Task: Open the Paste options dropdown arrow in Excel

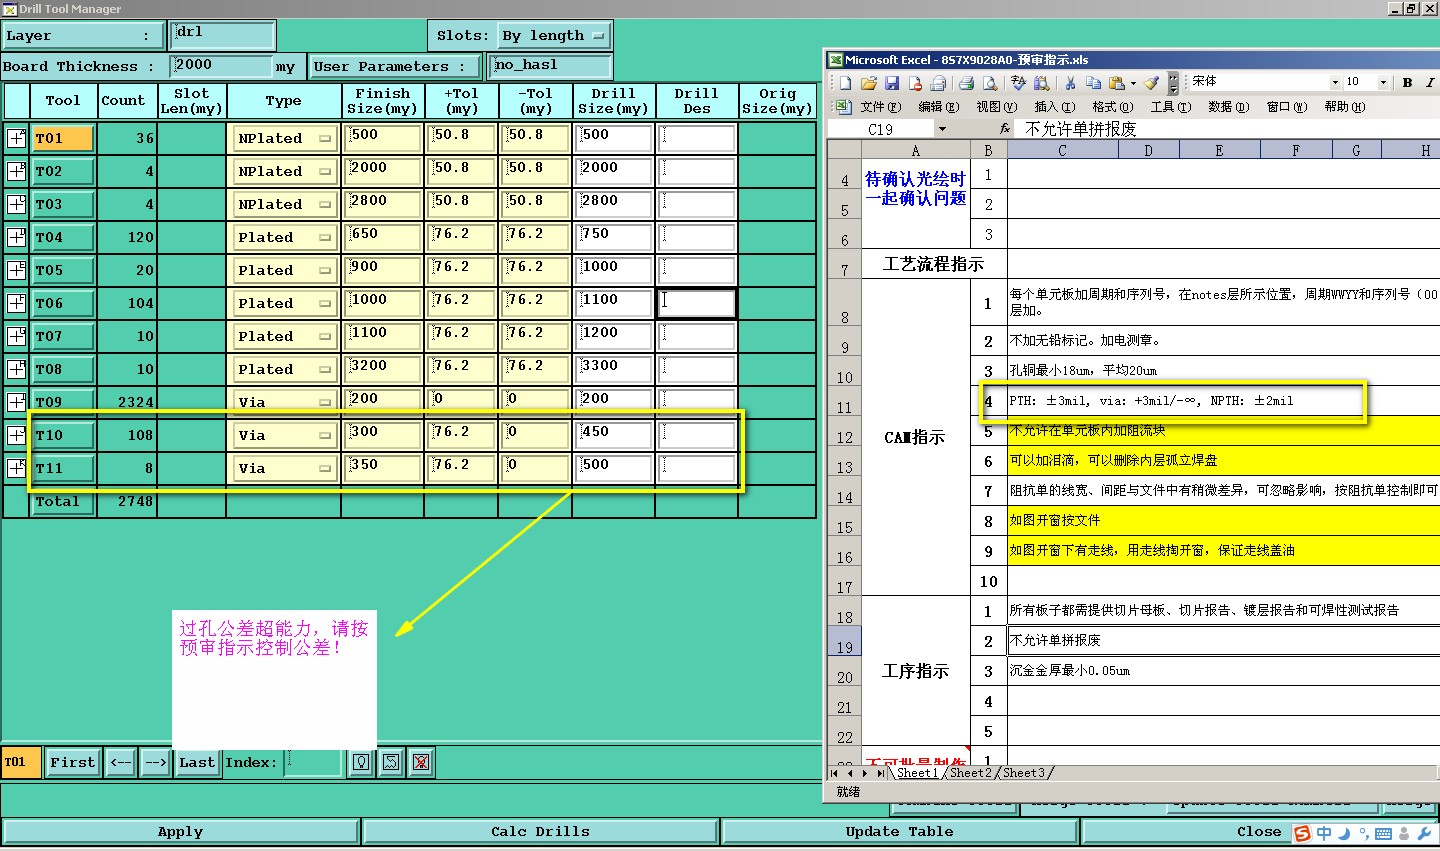Action: (x=1133, y=83)
